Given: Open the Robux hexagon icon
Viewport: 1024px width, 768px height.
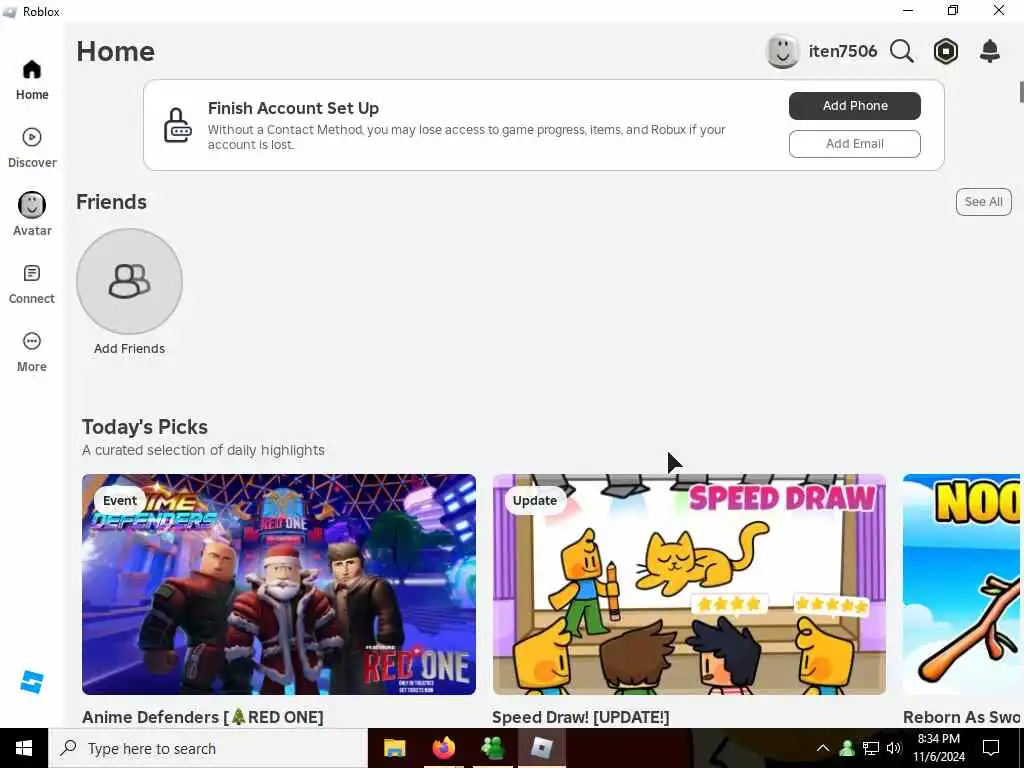Looking at the screenshot, I should pos(946,51).
